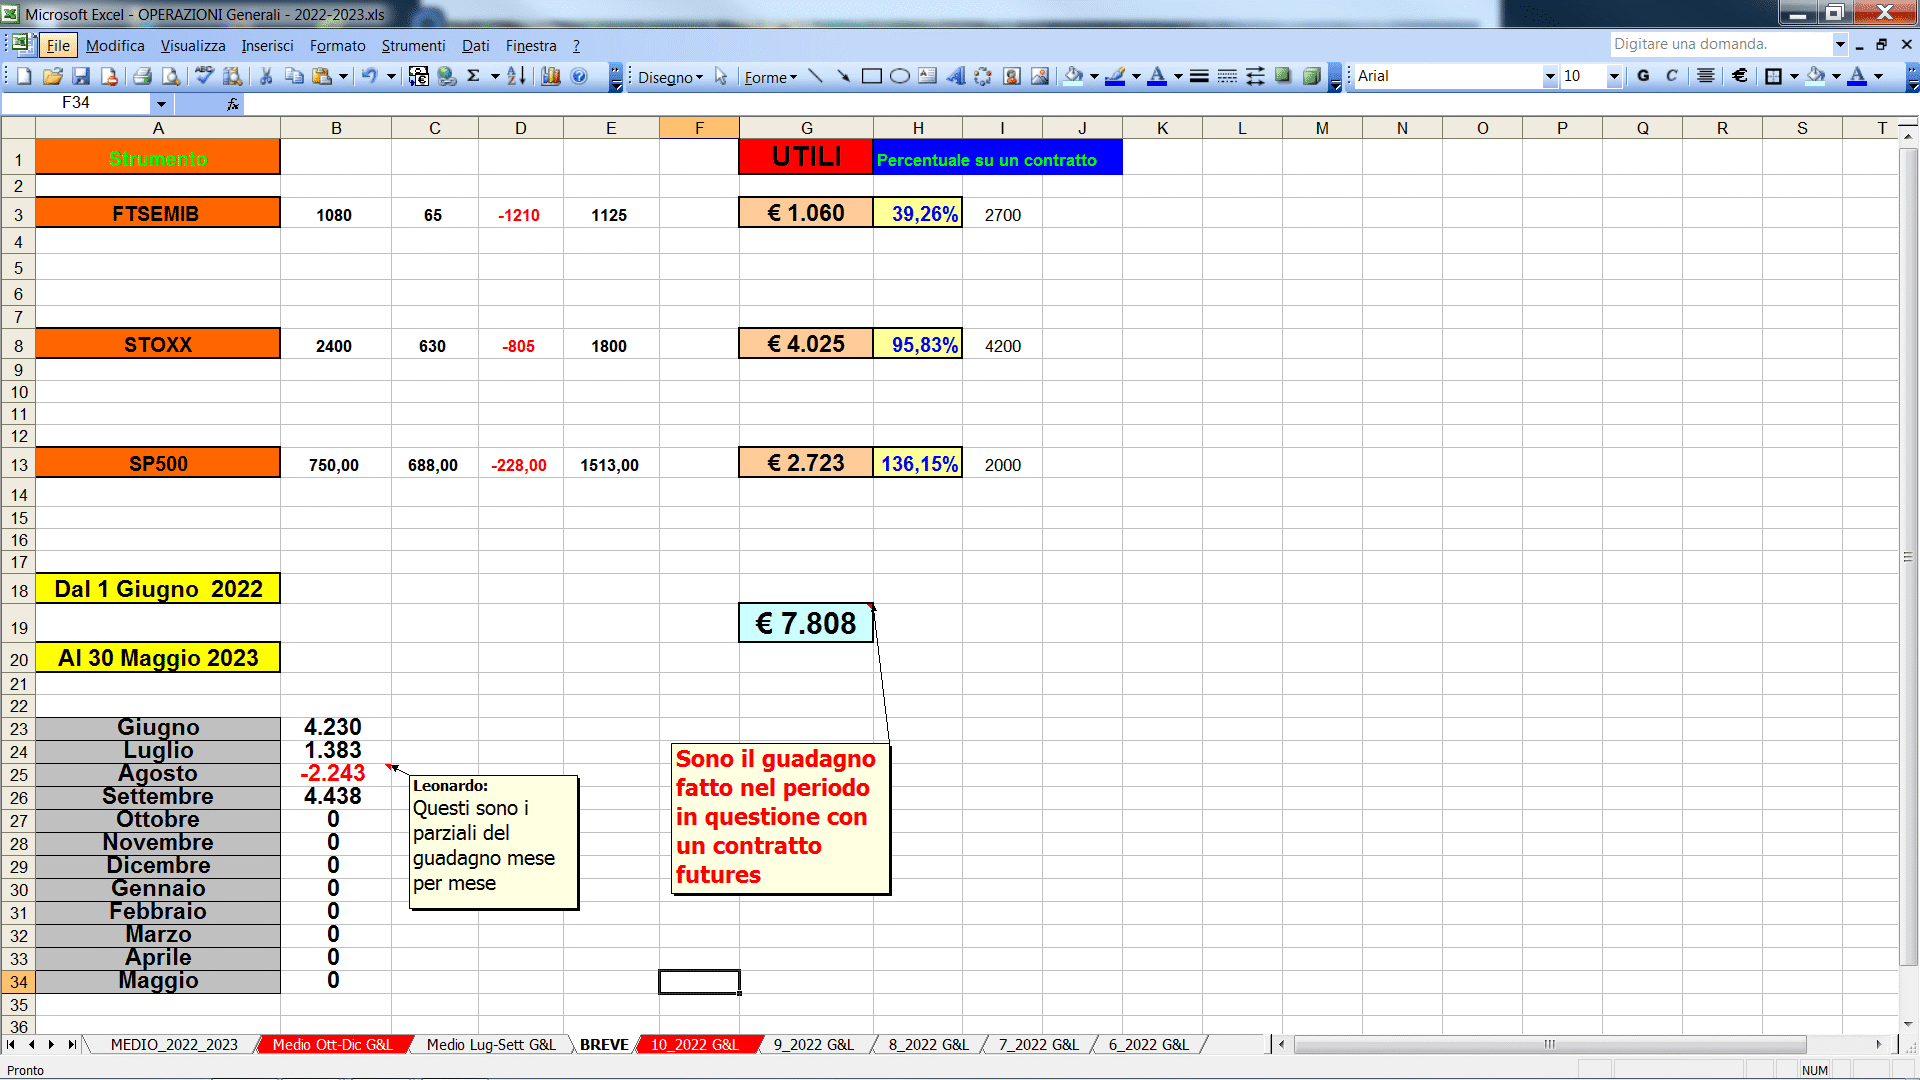The height and width of the screenshot is (1080, 1920).
Task: Select row 13 header
Action: [x=18, y=464]
